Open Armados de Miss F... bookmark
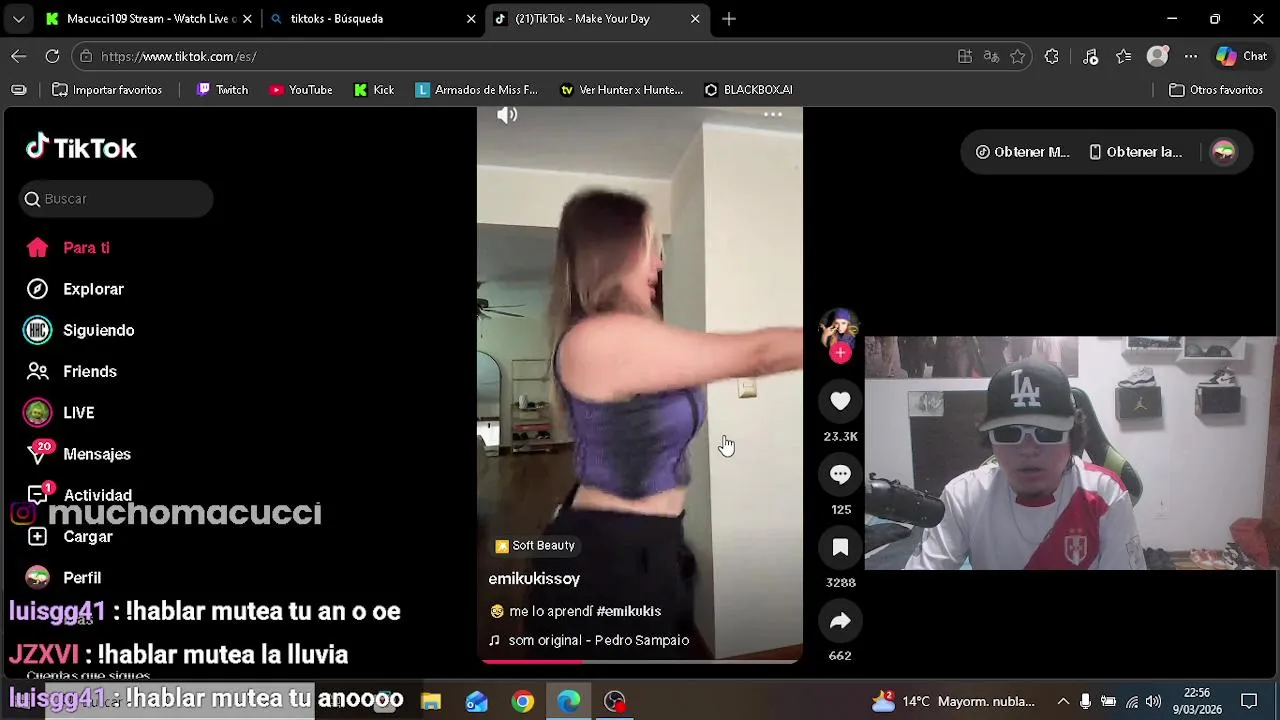The image size is (1280, 720). (476, 90)
